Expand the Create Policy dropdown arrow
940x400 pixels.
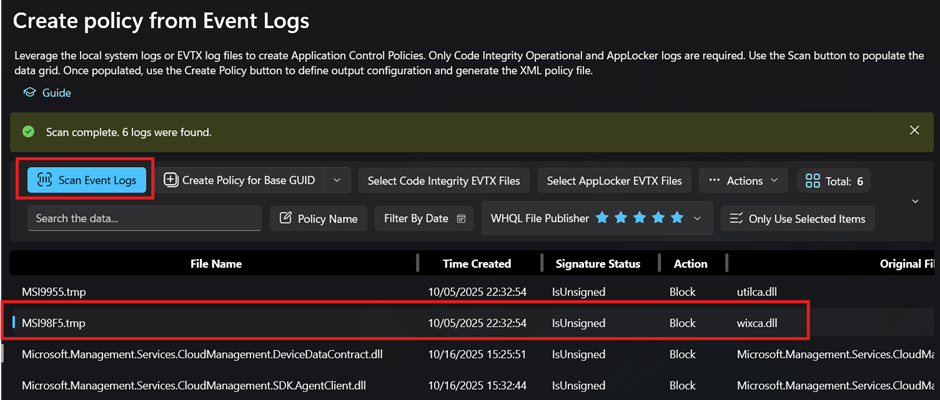point(337,180)
